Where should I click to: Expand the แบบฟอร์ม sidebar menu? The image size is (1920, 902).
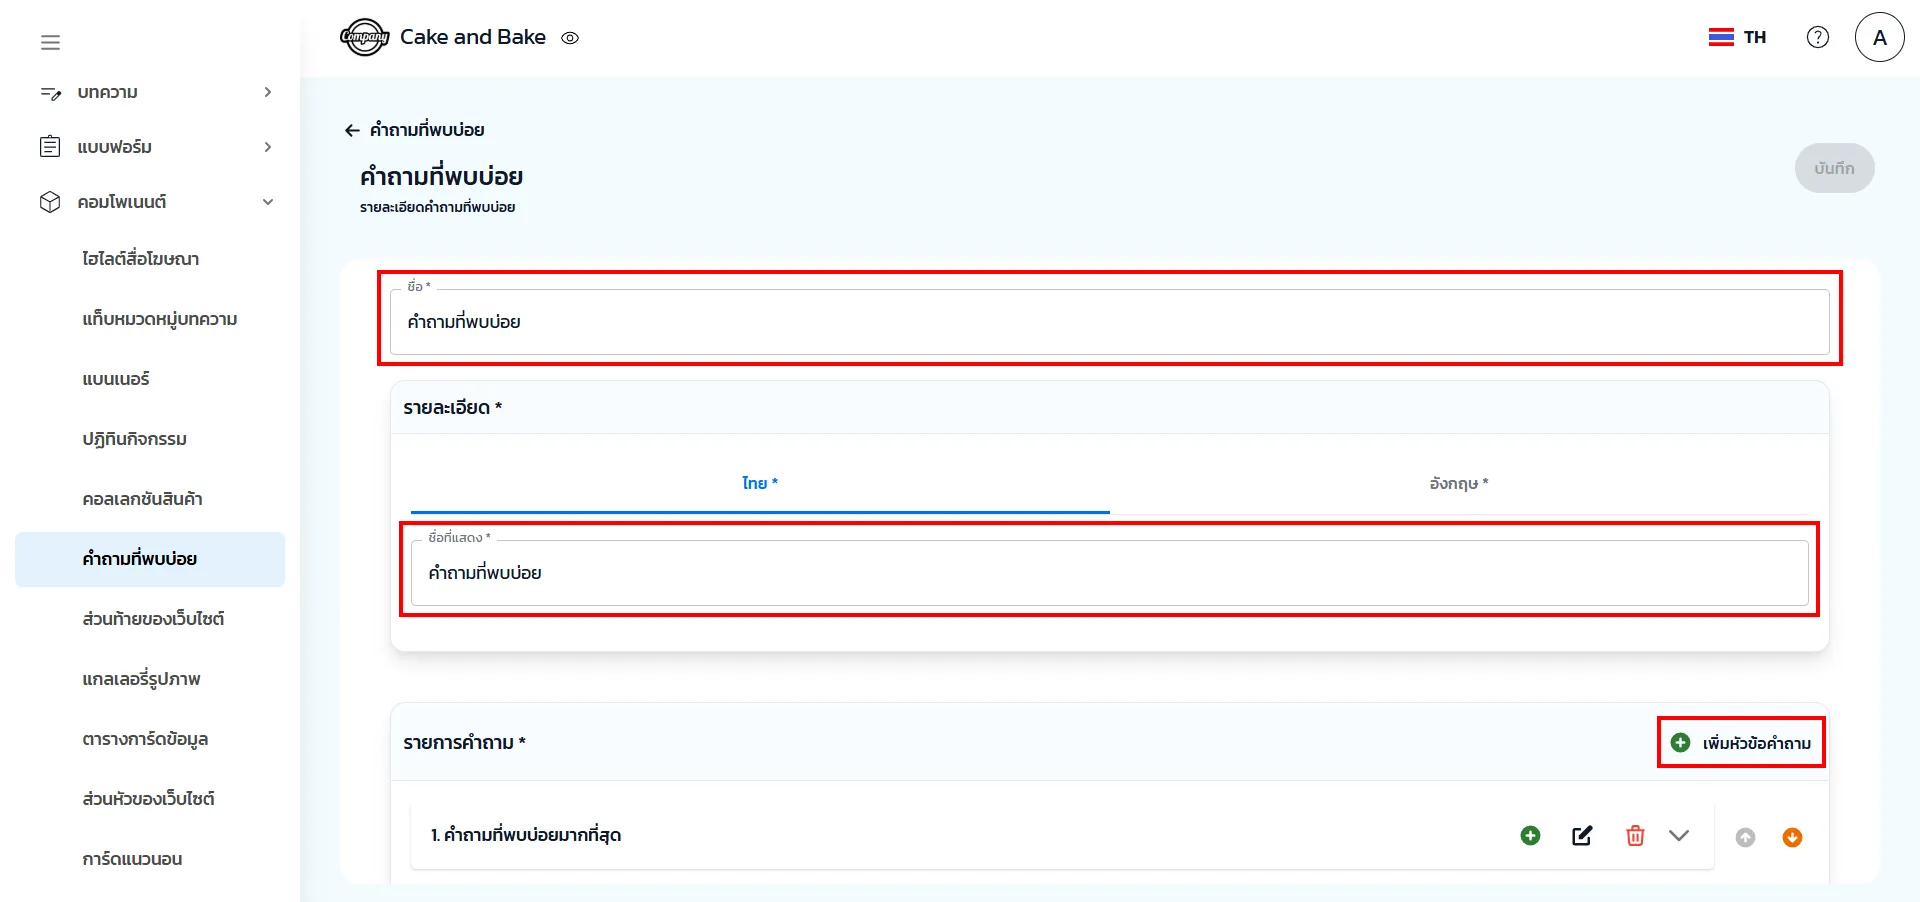click(x=267, y=147)
